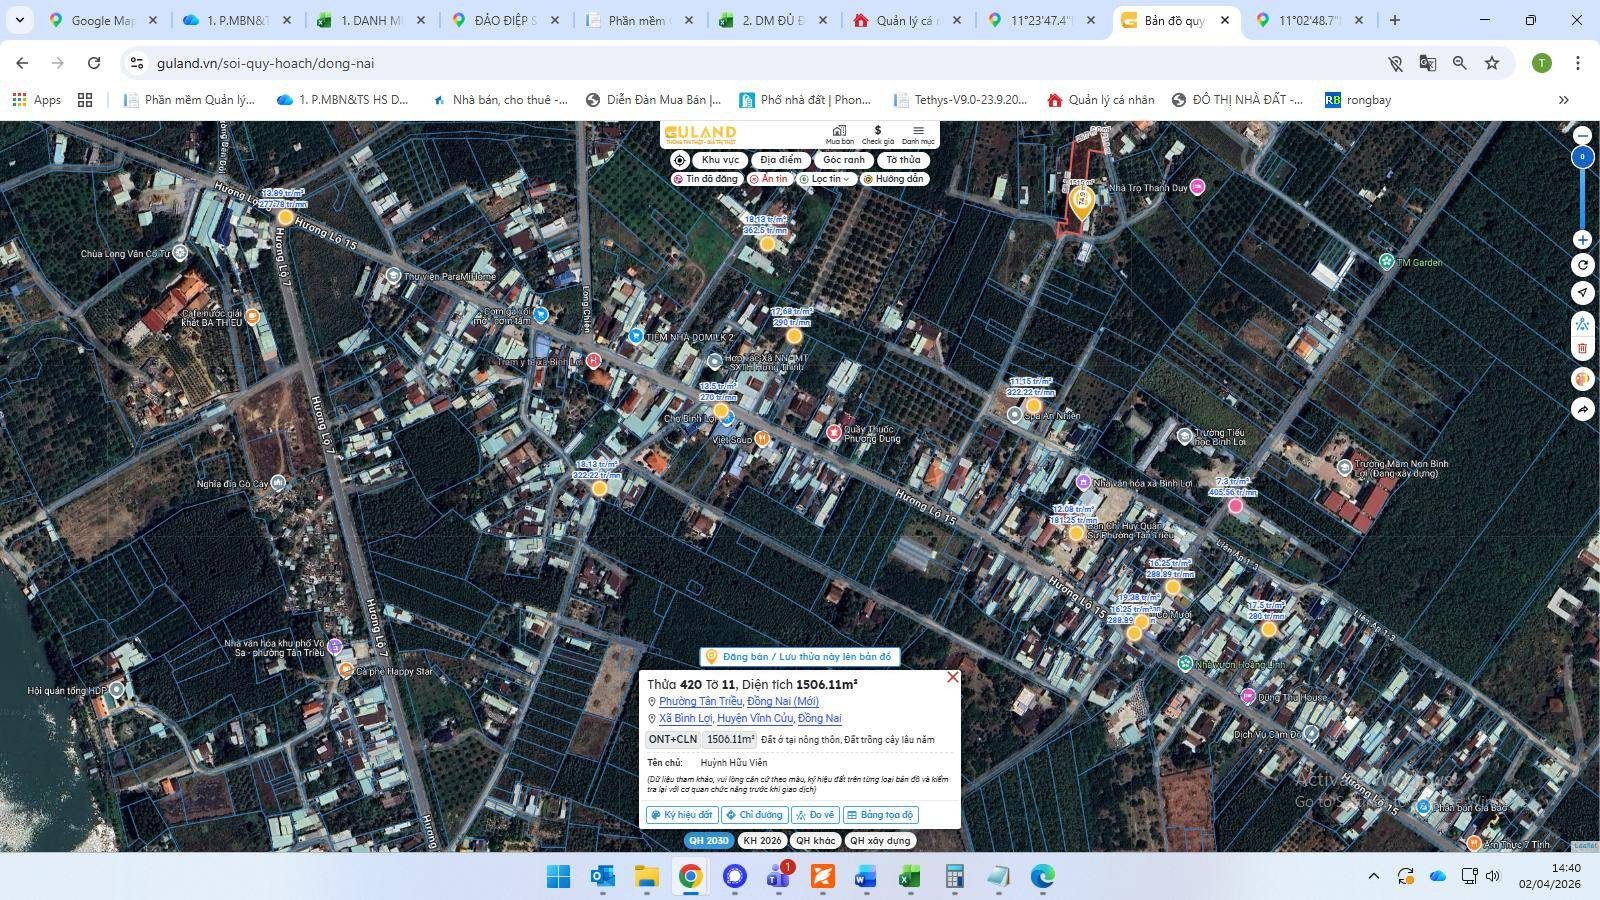1600x900 pixels.
Task: Click the Windows Start button
Action: (558, 877)
